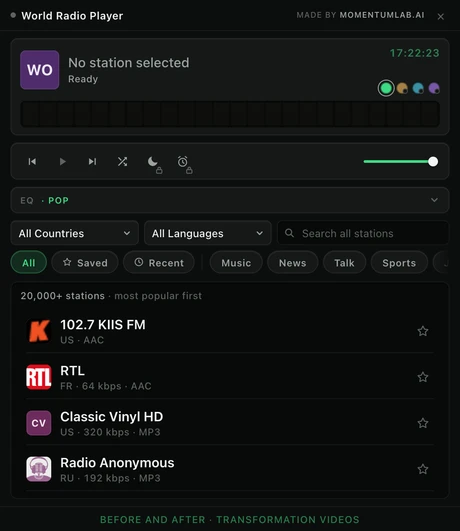Filter stations by Music
The width and height of the screenshot is (460, 531).
coord(236,262)
